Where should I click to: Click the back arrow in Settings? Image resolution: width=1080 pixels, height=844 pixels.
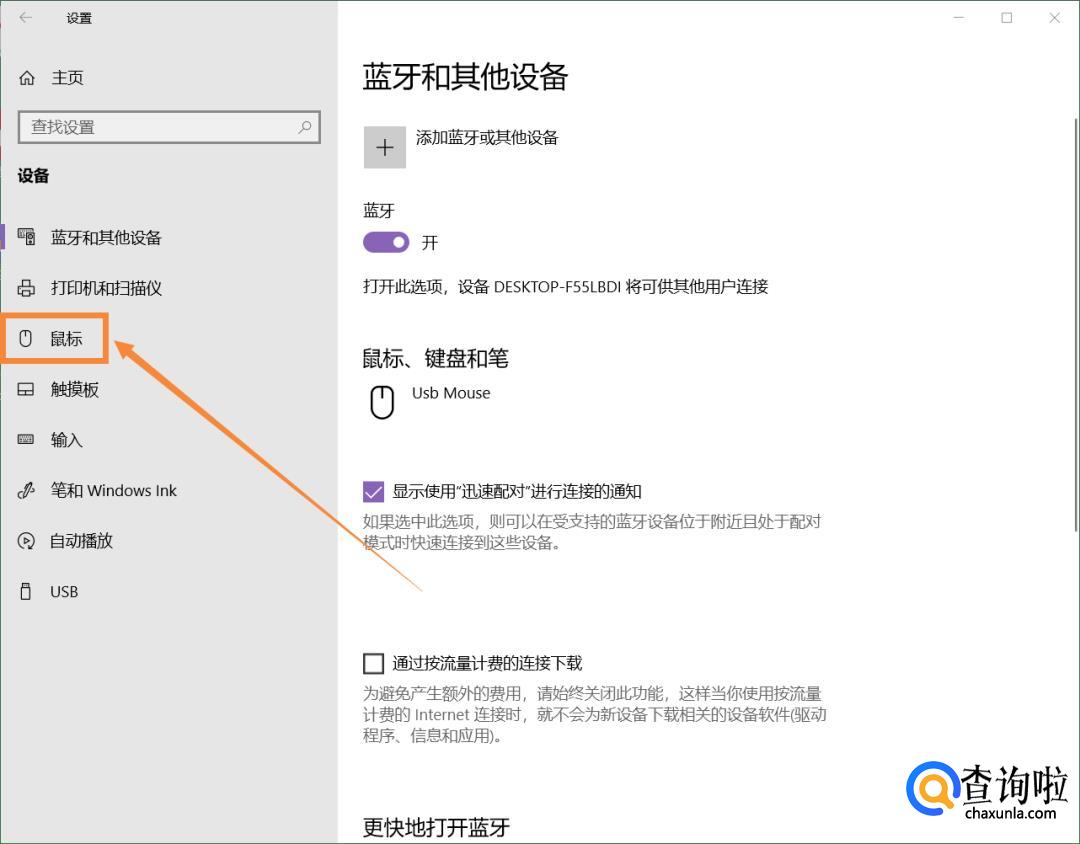pos(26,18)
